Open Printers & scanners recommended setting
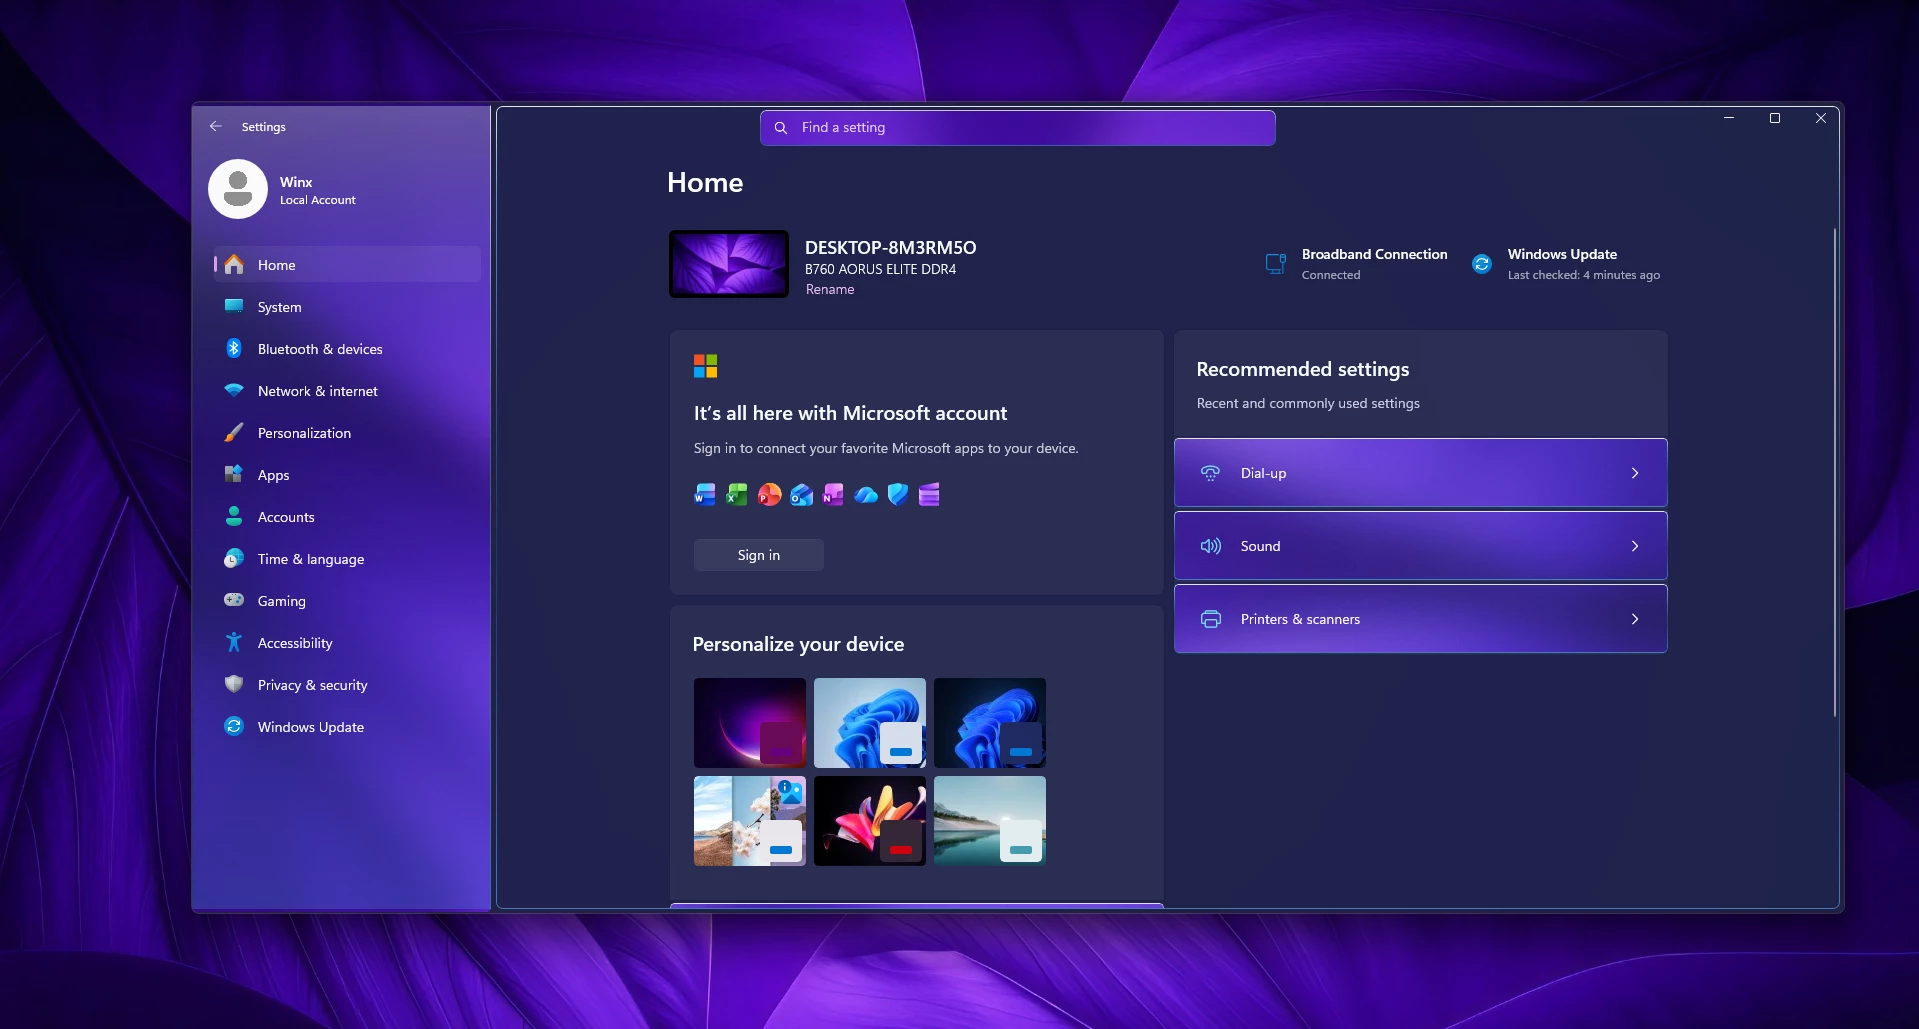Screen dimensions: 1919x1029 point(1420,619)
